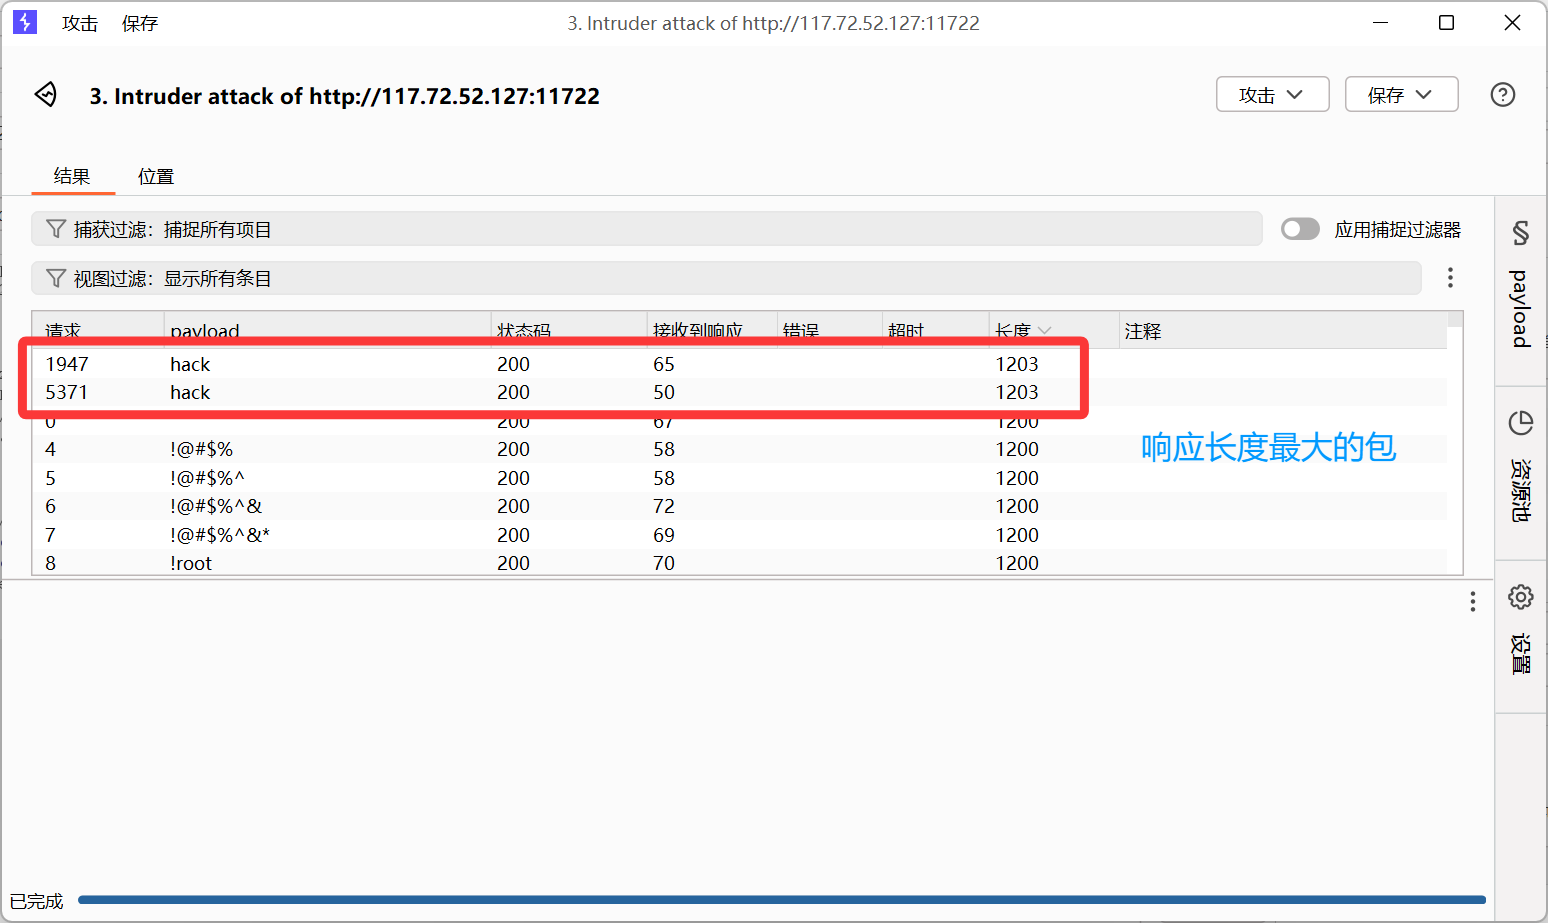
Task: Toggle the 长度 column sort arrow
Action: click(x=1045, y=329)
